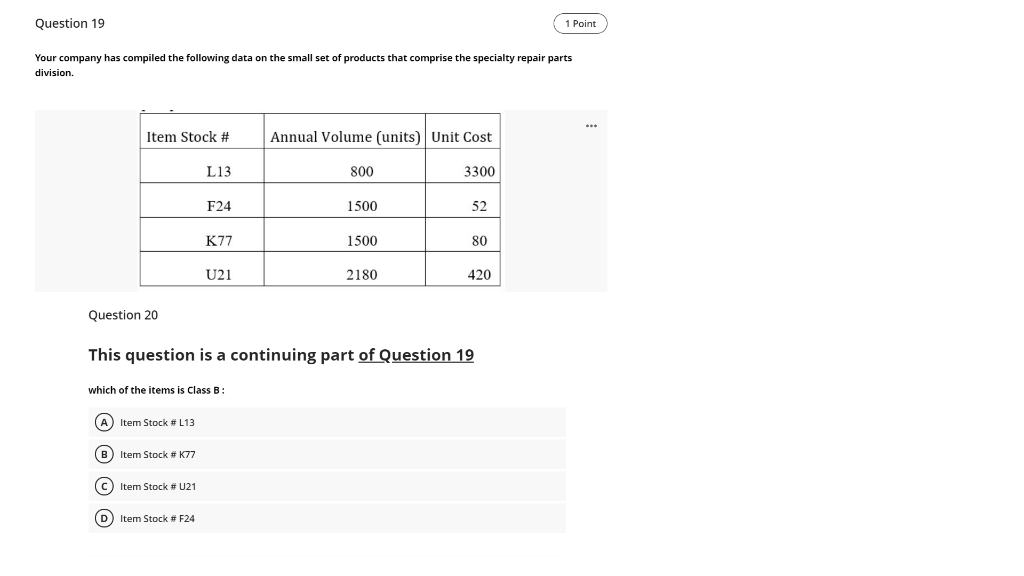Click the circled C option marker
Image resolution: width=1024 pixels, height=576 pixels.
click(x=104, y=486)
